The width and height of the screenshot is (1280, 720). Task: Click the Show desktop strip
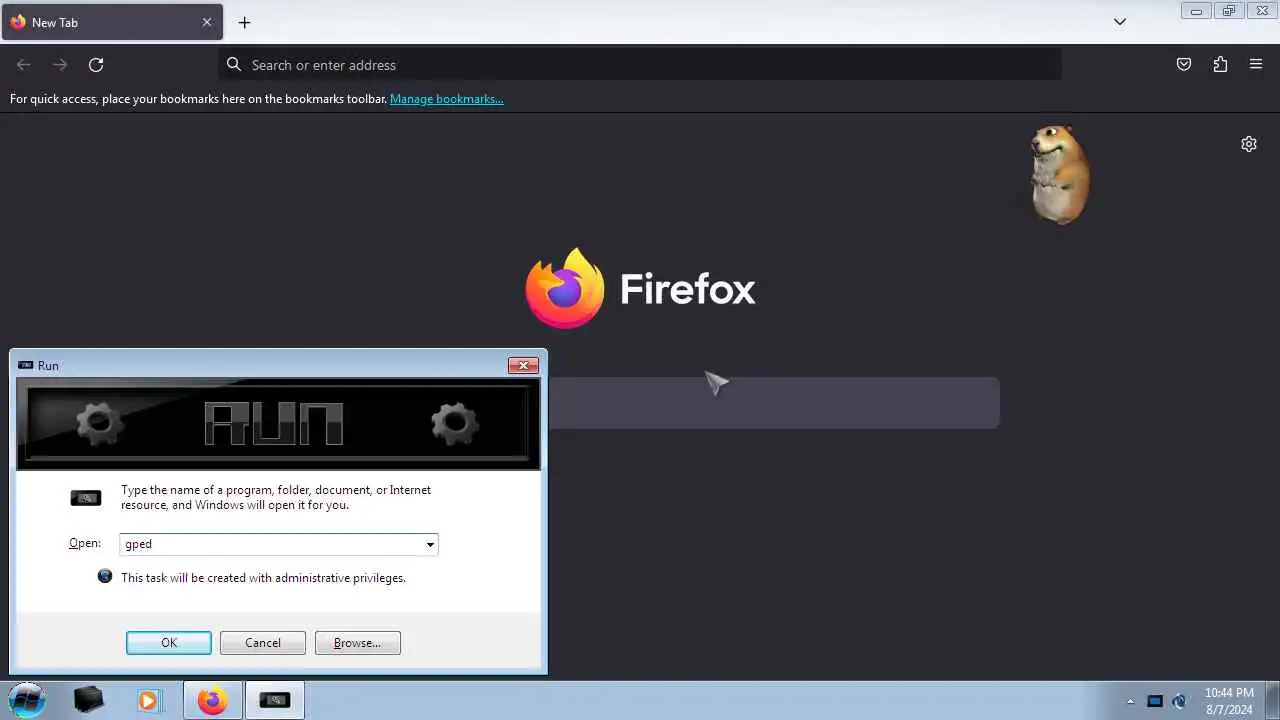1272,700
